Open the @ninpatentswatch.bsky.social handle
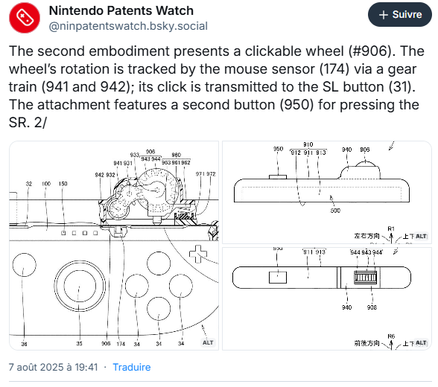The width and height of the screenshot is (438, 387). (x=128, y=26)
